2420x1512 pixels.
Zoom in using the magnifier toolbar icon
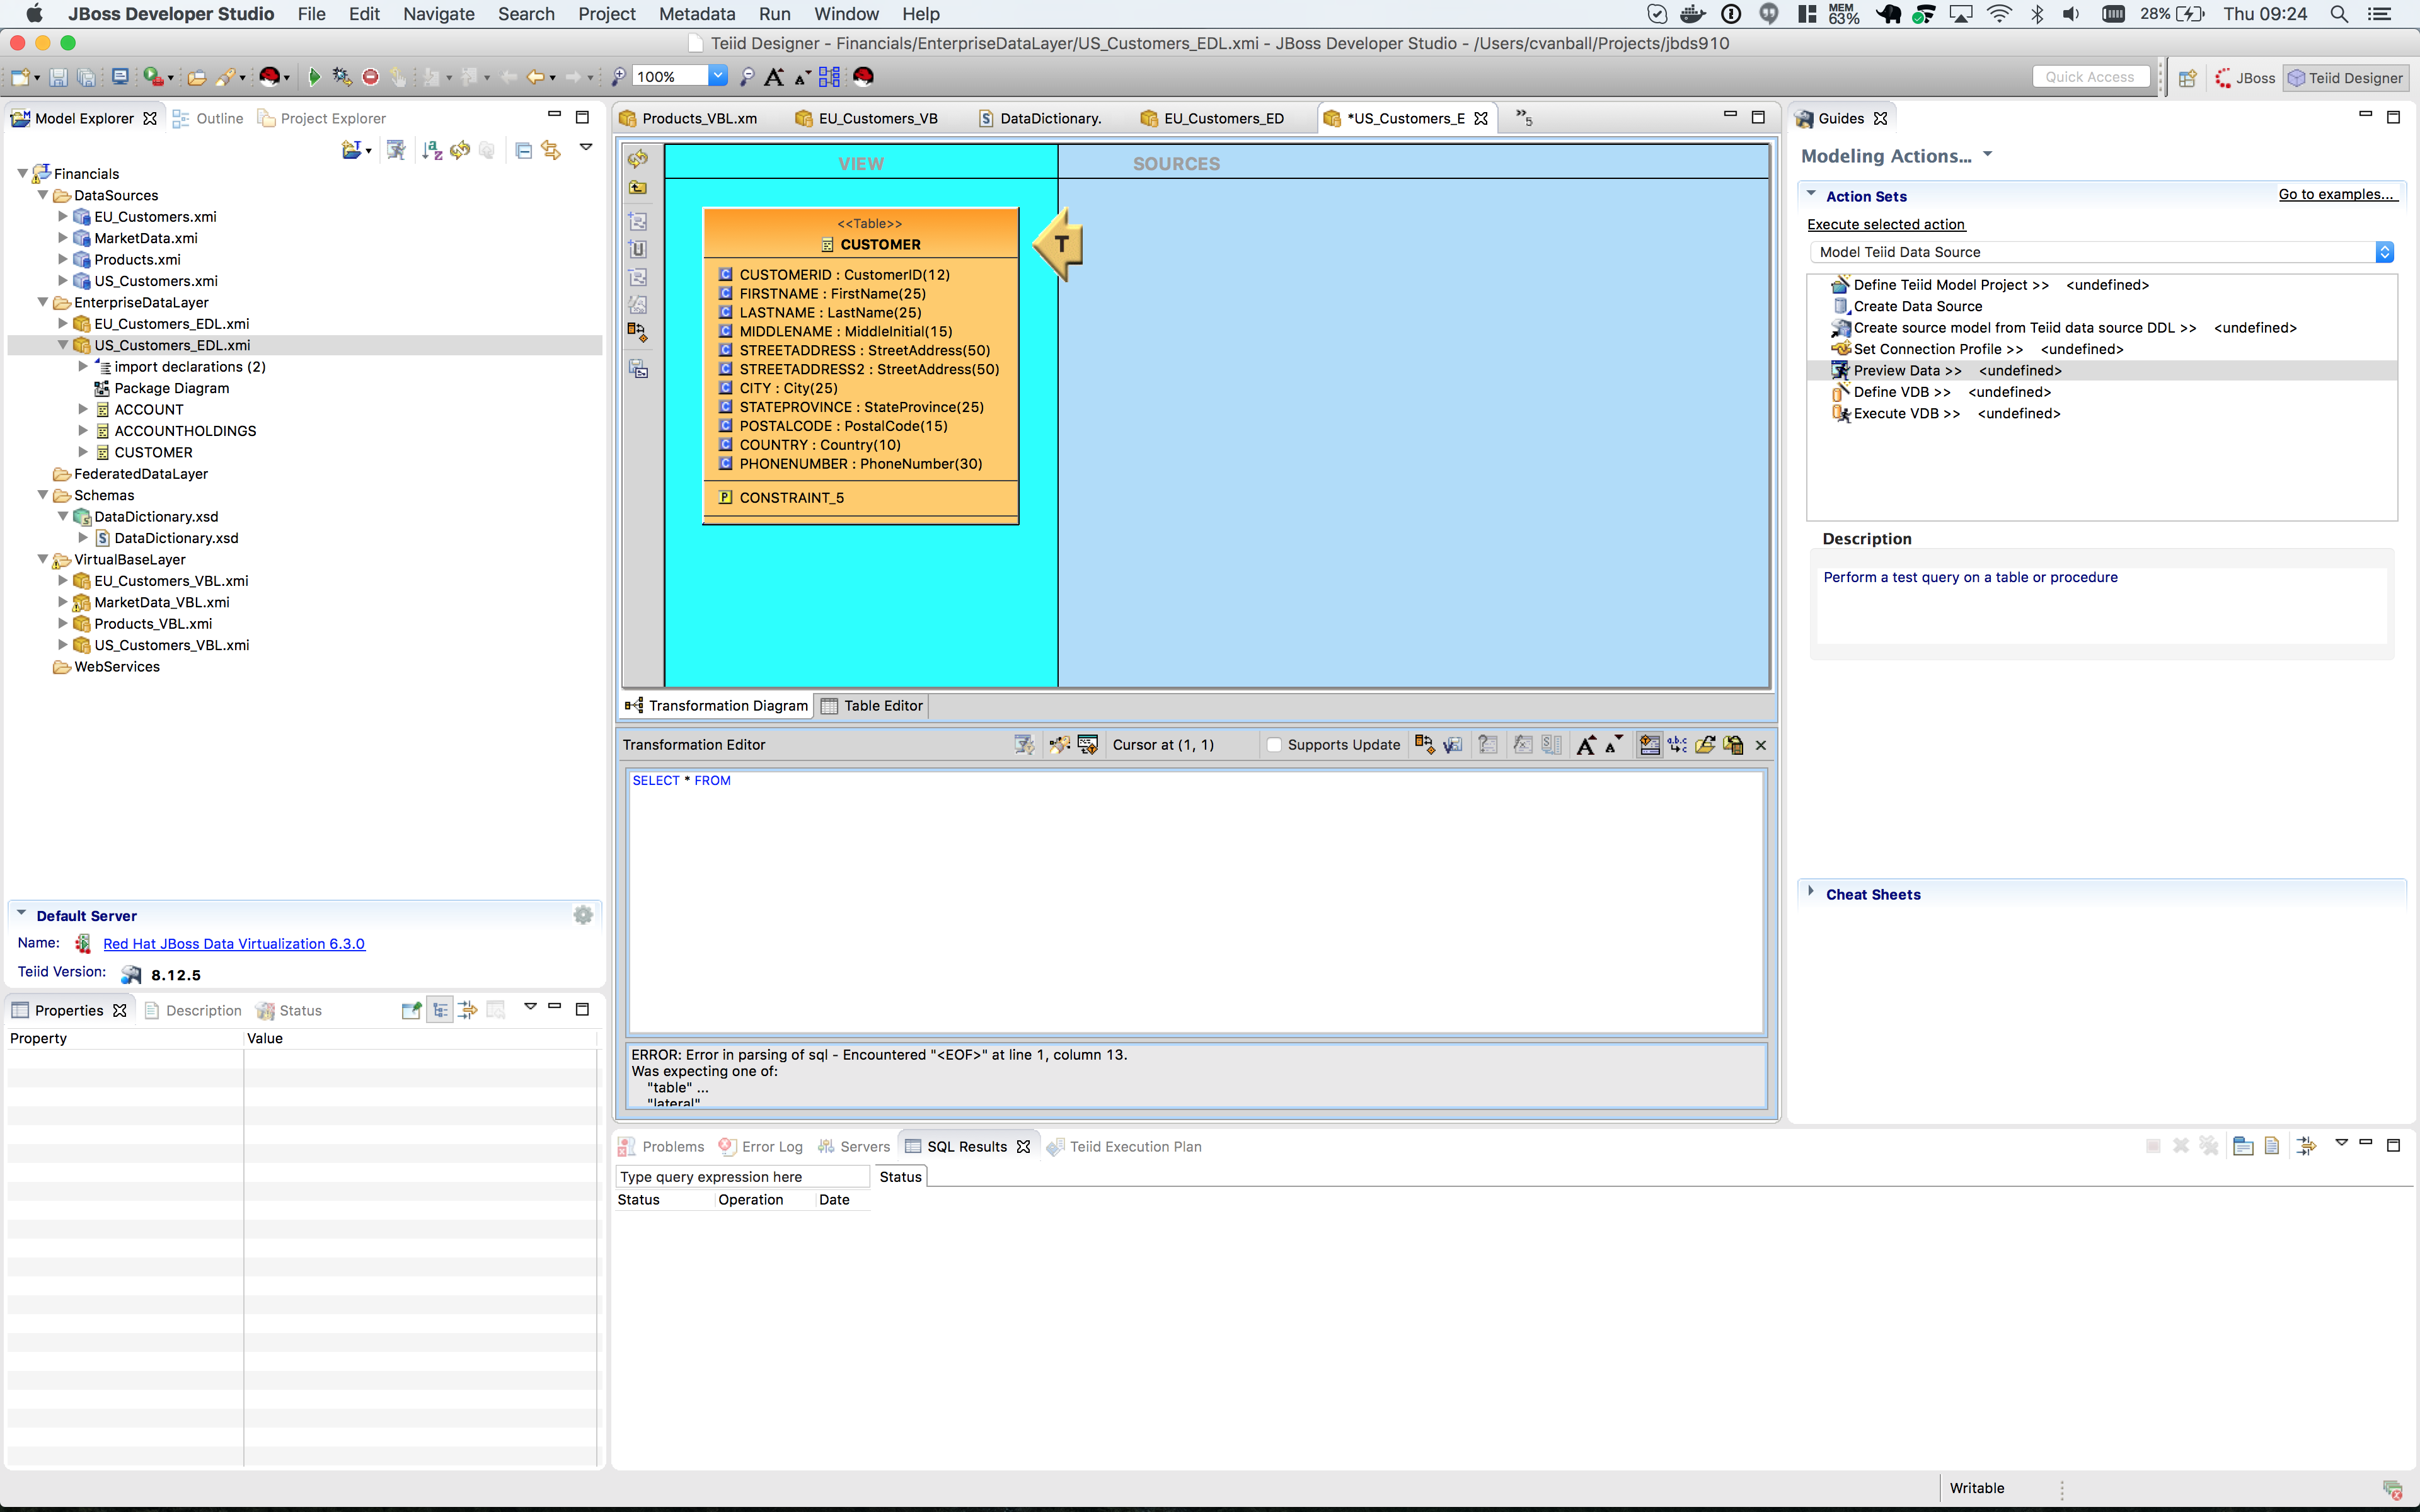tap(619, 77)
